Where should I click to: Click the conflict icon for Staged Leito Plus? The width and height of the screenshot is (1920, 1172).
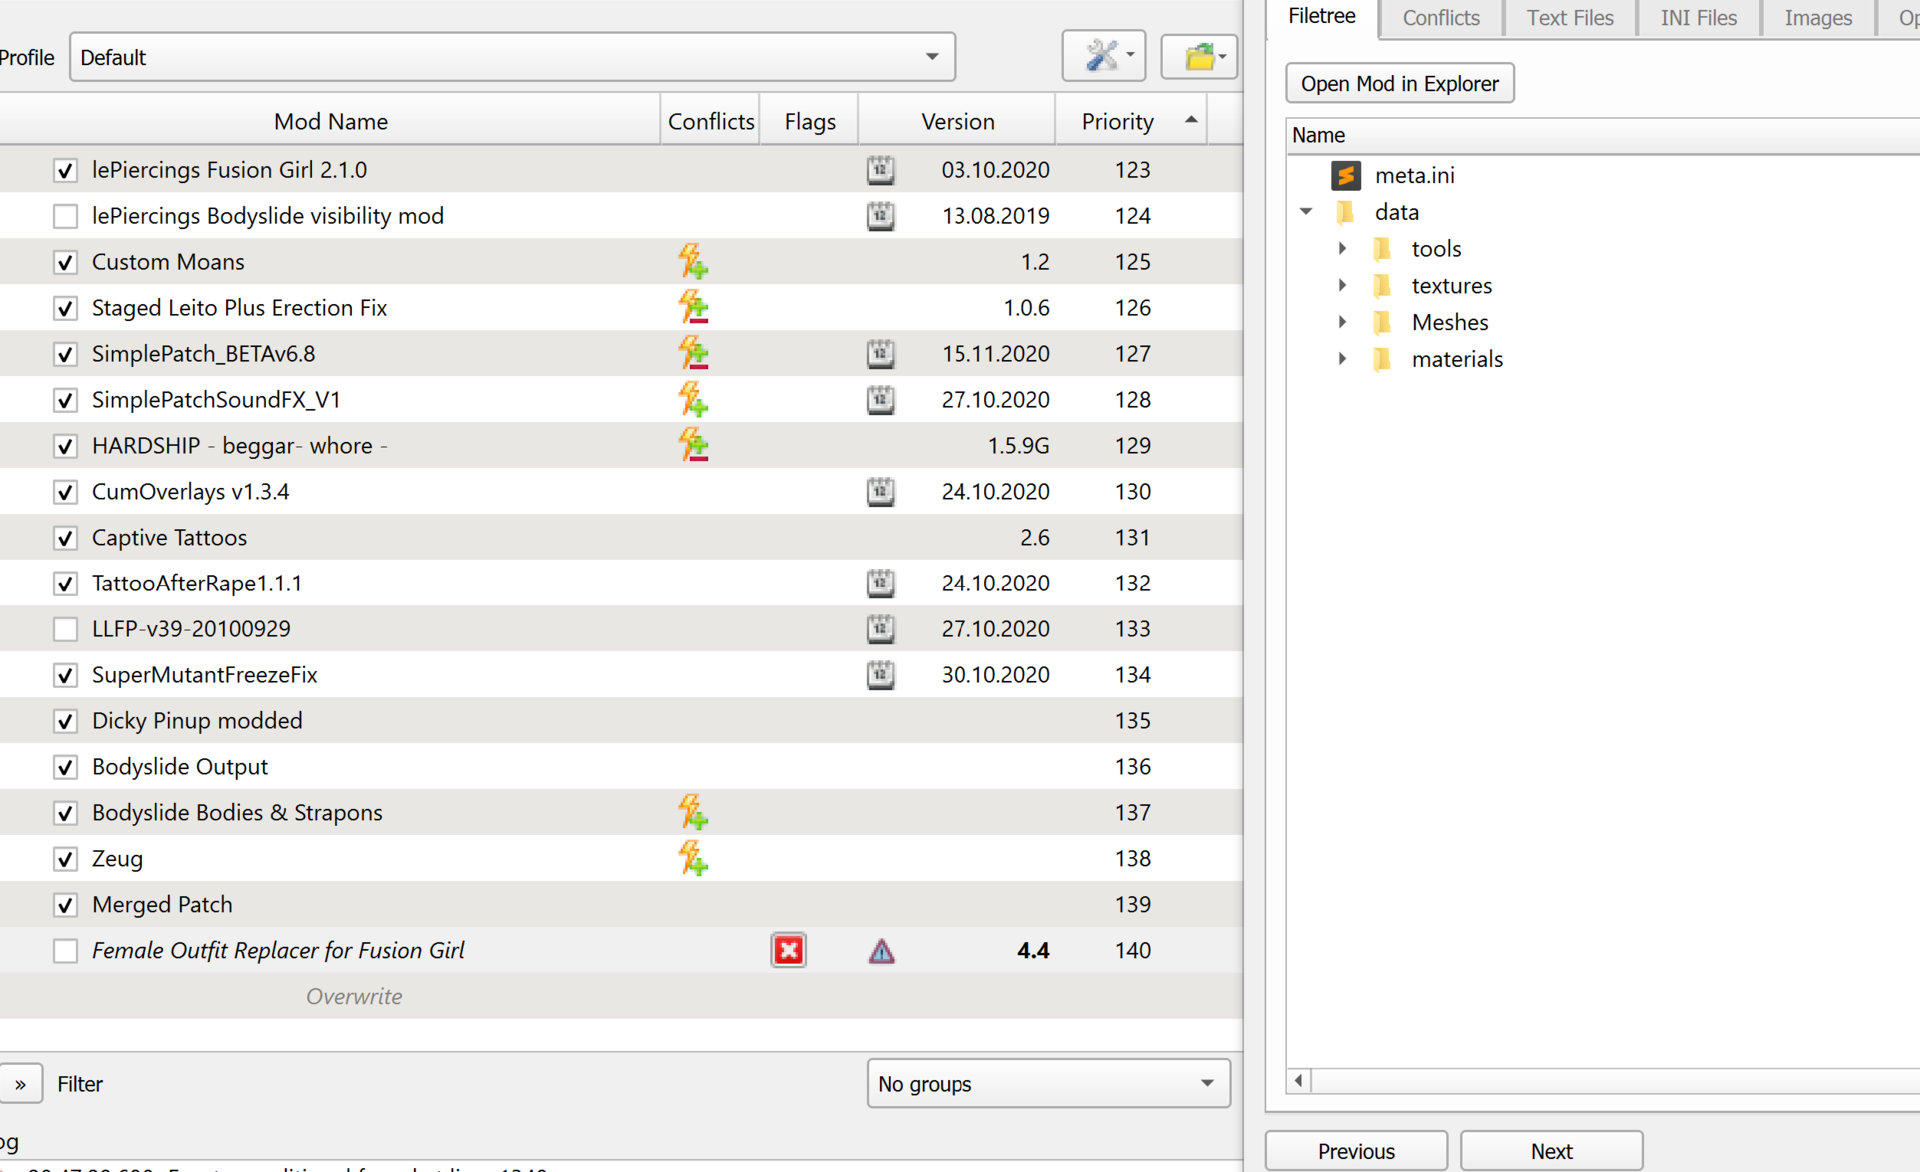pos(693,308)
